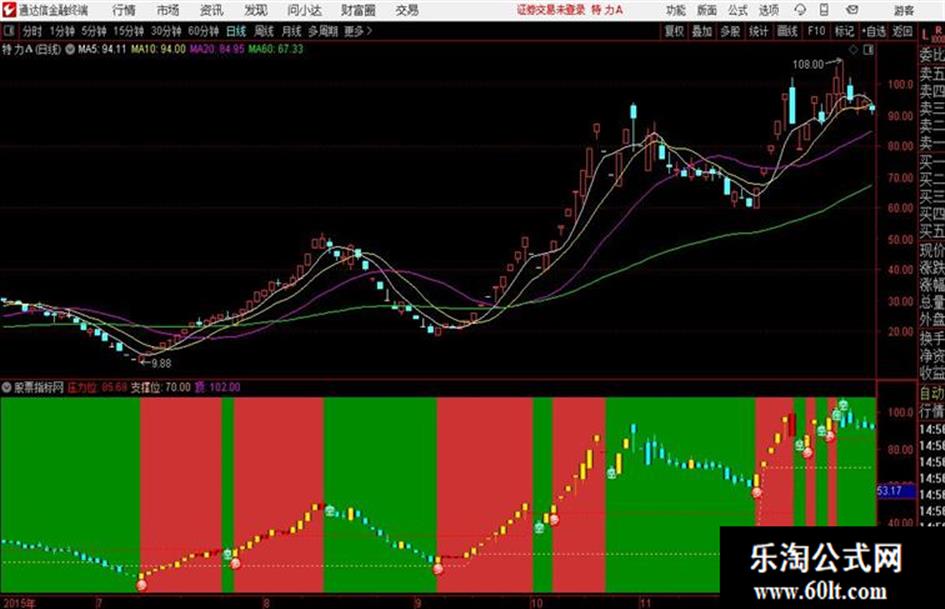Viewport: 945px width, 609px height.
Task: Click the 自动 label in right sidebar
Action: tap(932, 393)
